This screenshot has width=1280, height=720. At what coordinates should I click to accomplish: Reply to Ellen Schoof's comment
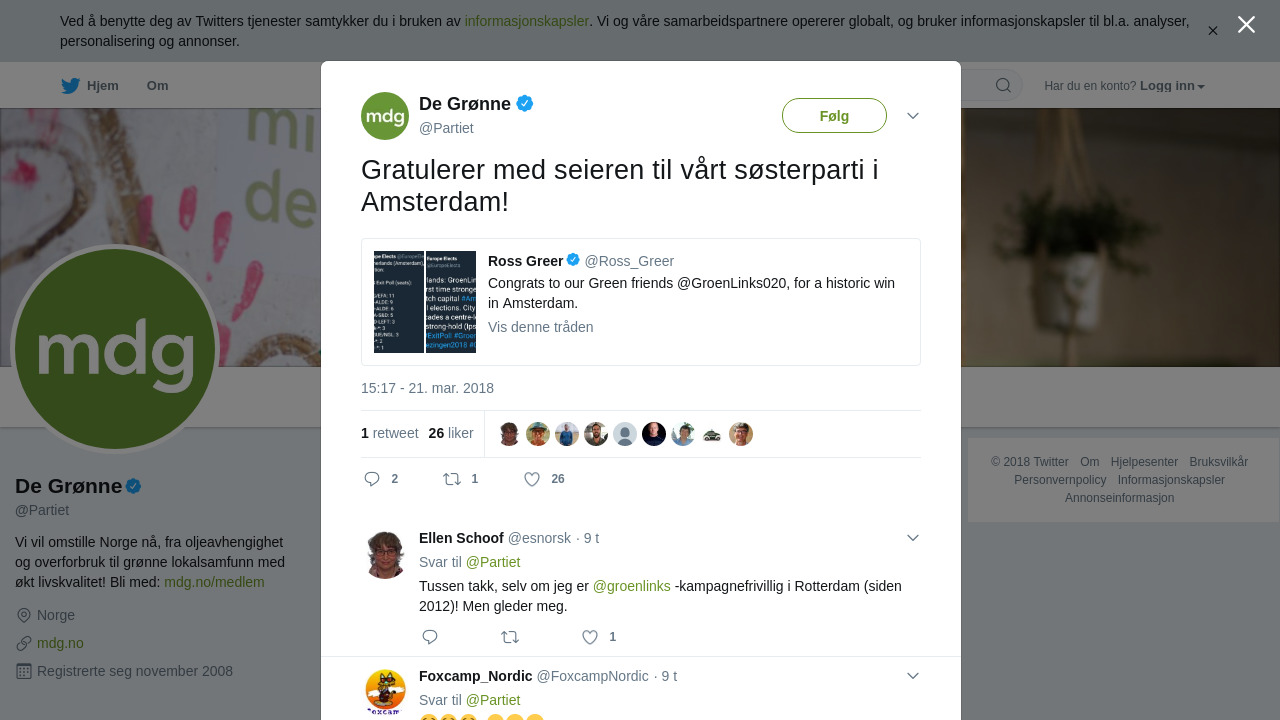tap(430, 637)
